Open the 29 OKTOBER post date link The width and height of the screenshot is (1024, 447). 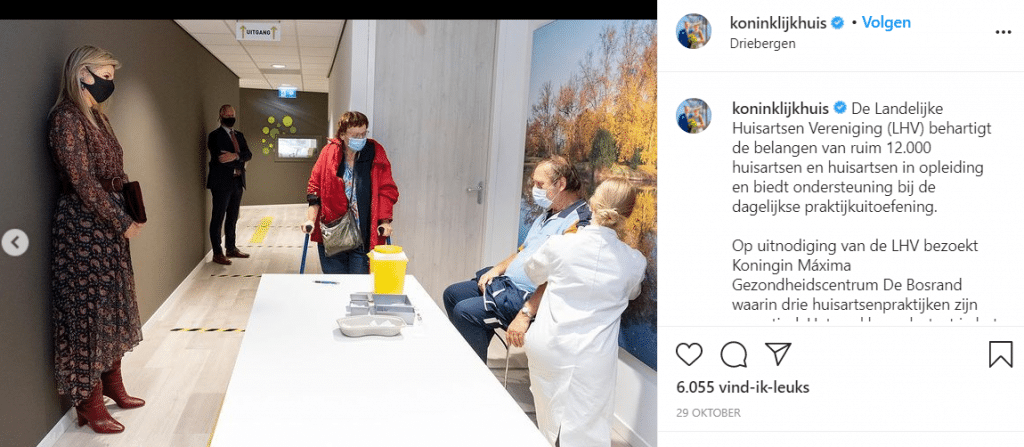(708, 413)
